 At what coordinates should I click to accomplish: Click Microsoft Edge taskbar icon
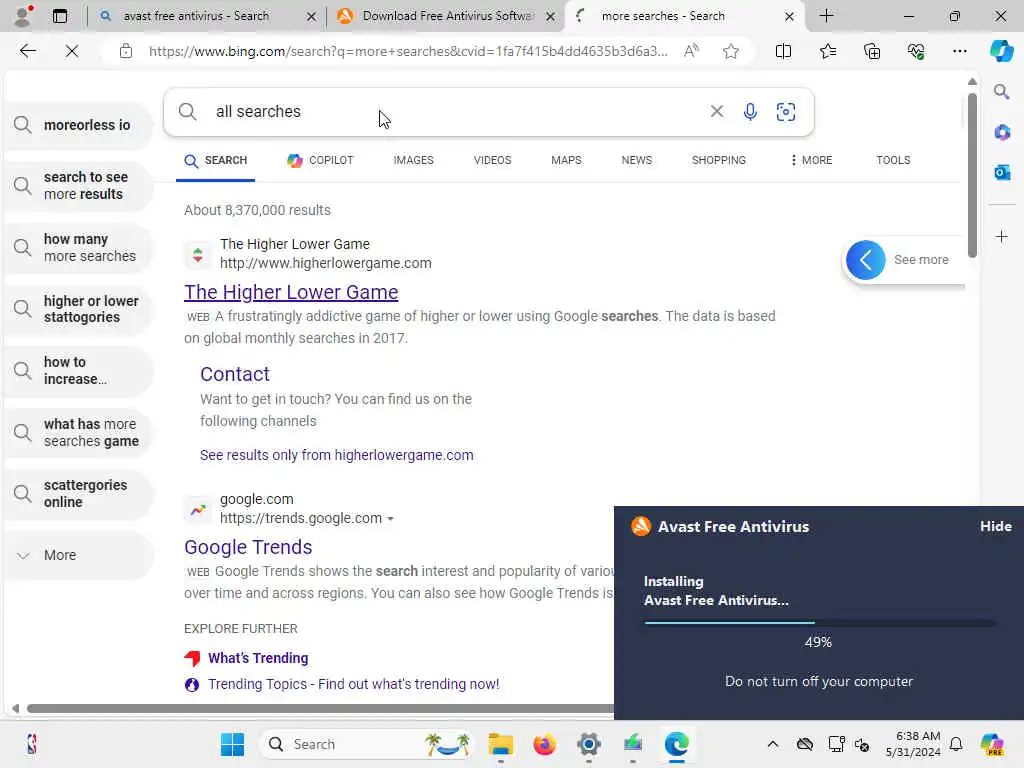pyautogui.click(x=677, y=744)
